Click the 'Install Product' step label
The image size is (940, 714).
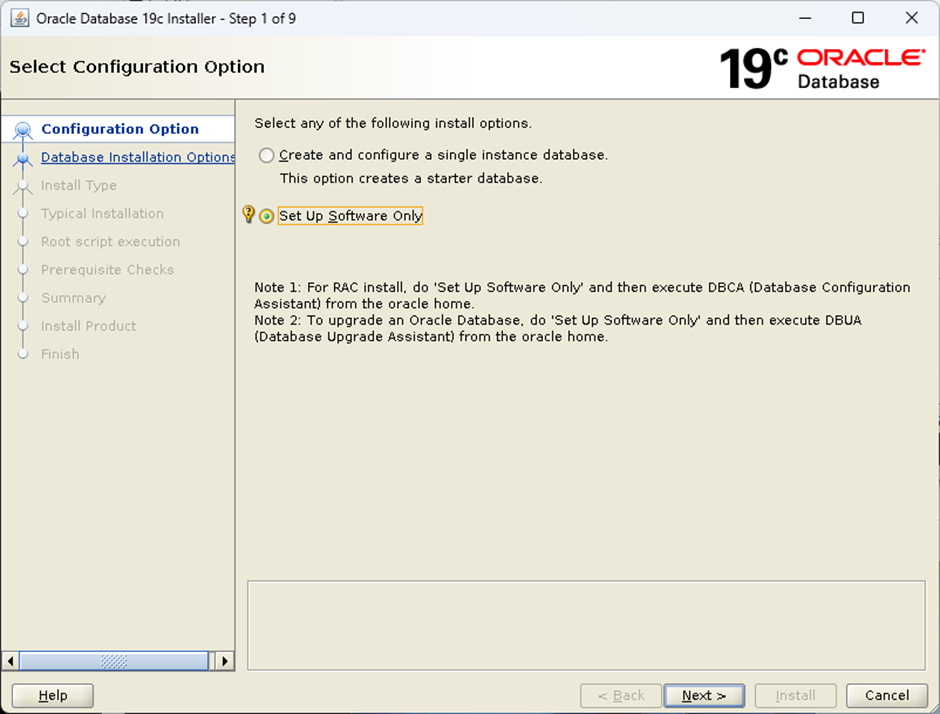[x=88, y=326]
